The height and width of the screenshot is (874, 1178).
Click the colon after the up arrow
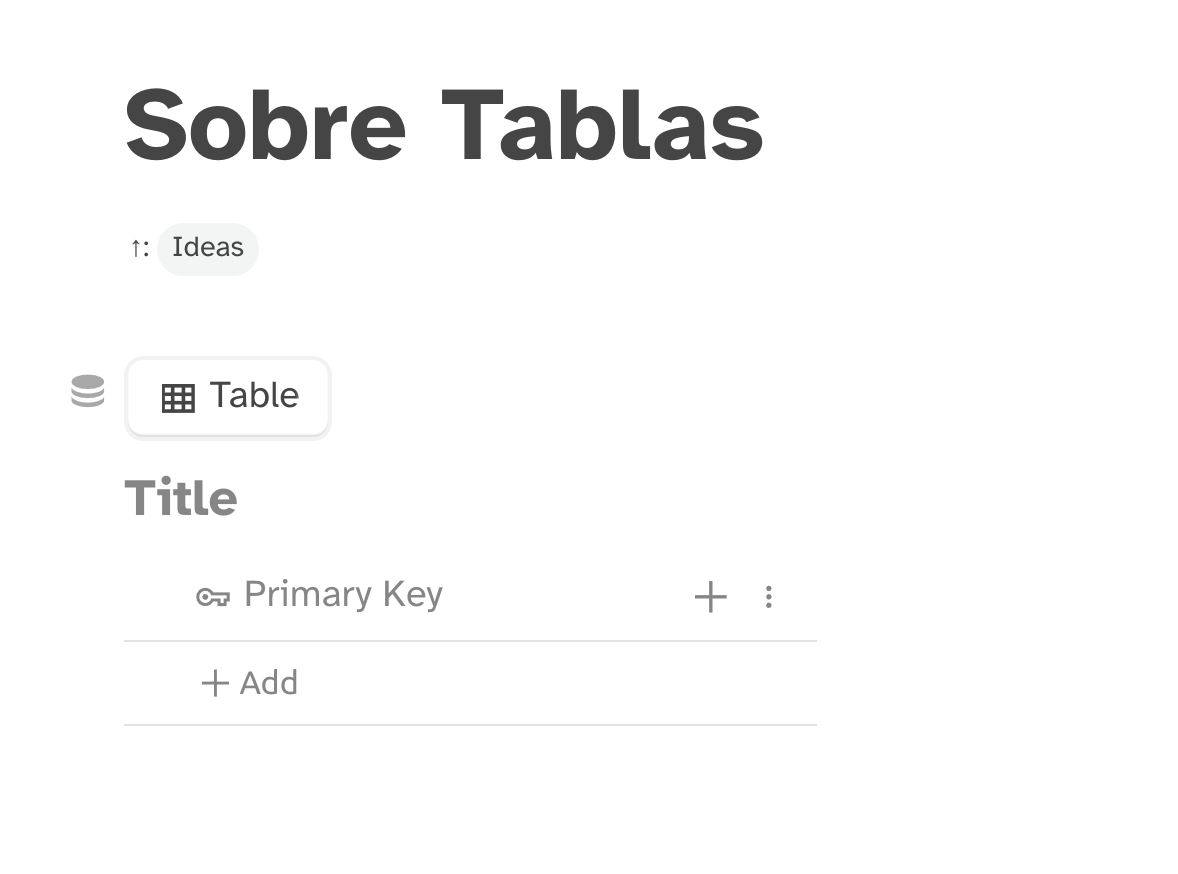[x=147, y=249]
